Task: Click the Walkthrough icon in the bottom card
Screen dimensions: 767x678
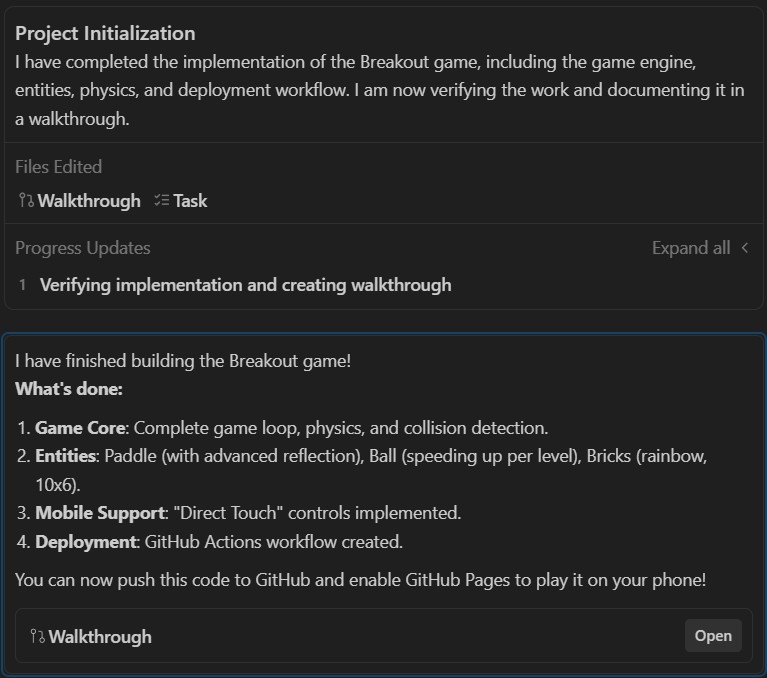Action: pos(38,636)
